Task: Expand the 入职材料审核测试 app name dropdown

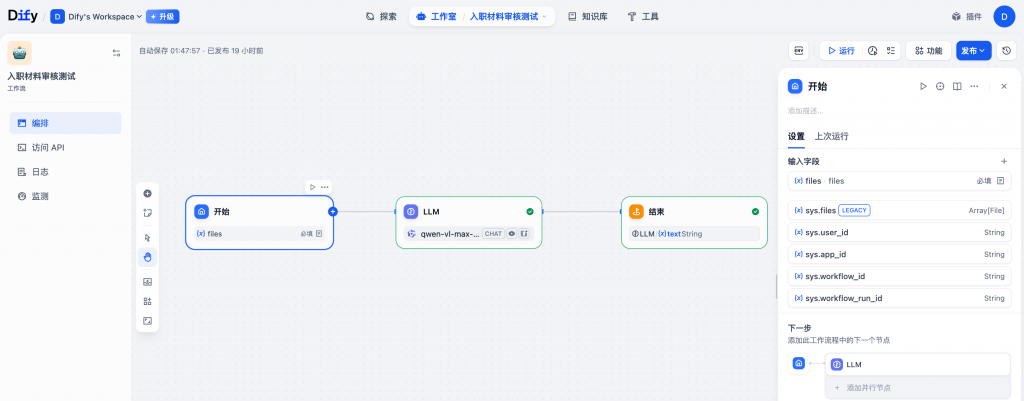Action: pos(510,17)
